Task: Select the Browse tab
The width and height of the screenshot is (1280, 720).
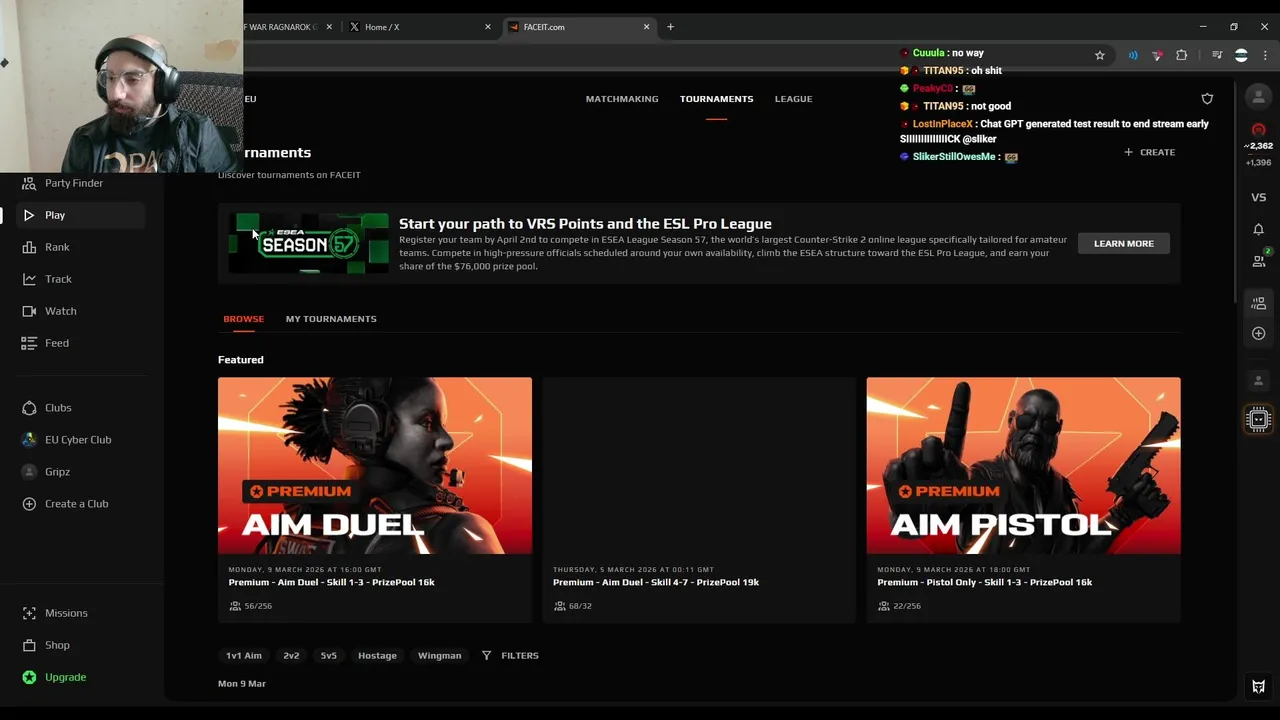Action: [243, 319]
